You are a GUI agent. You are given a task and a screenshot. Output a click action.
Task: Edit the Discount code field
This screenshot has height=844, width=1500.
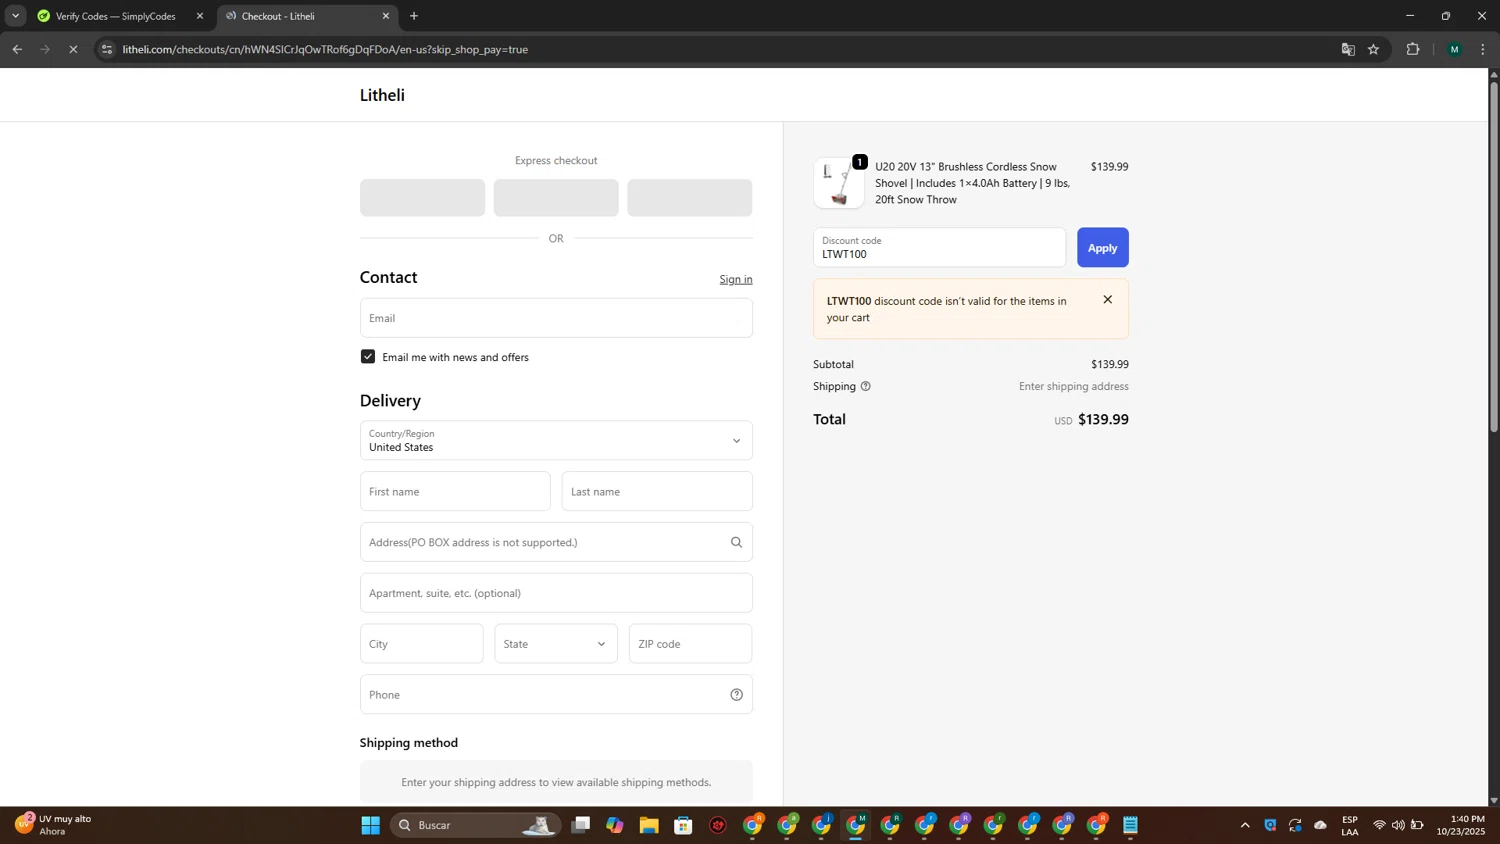click(939, 248)
